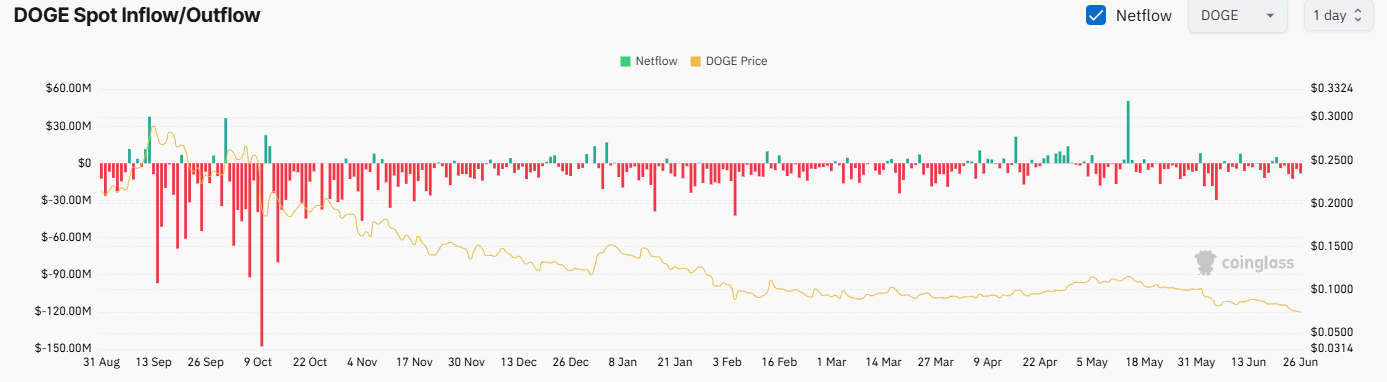Click the 17 Nov date label

414,362
